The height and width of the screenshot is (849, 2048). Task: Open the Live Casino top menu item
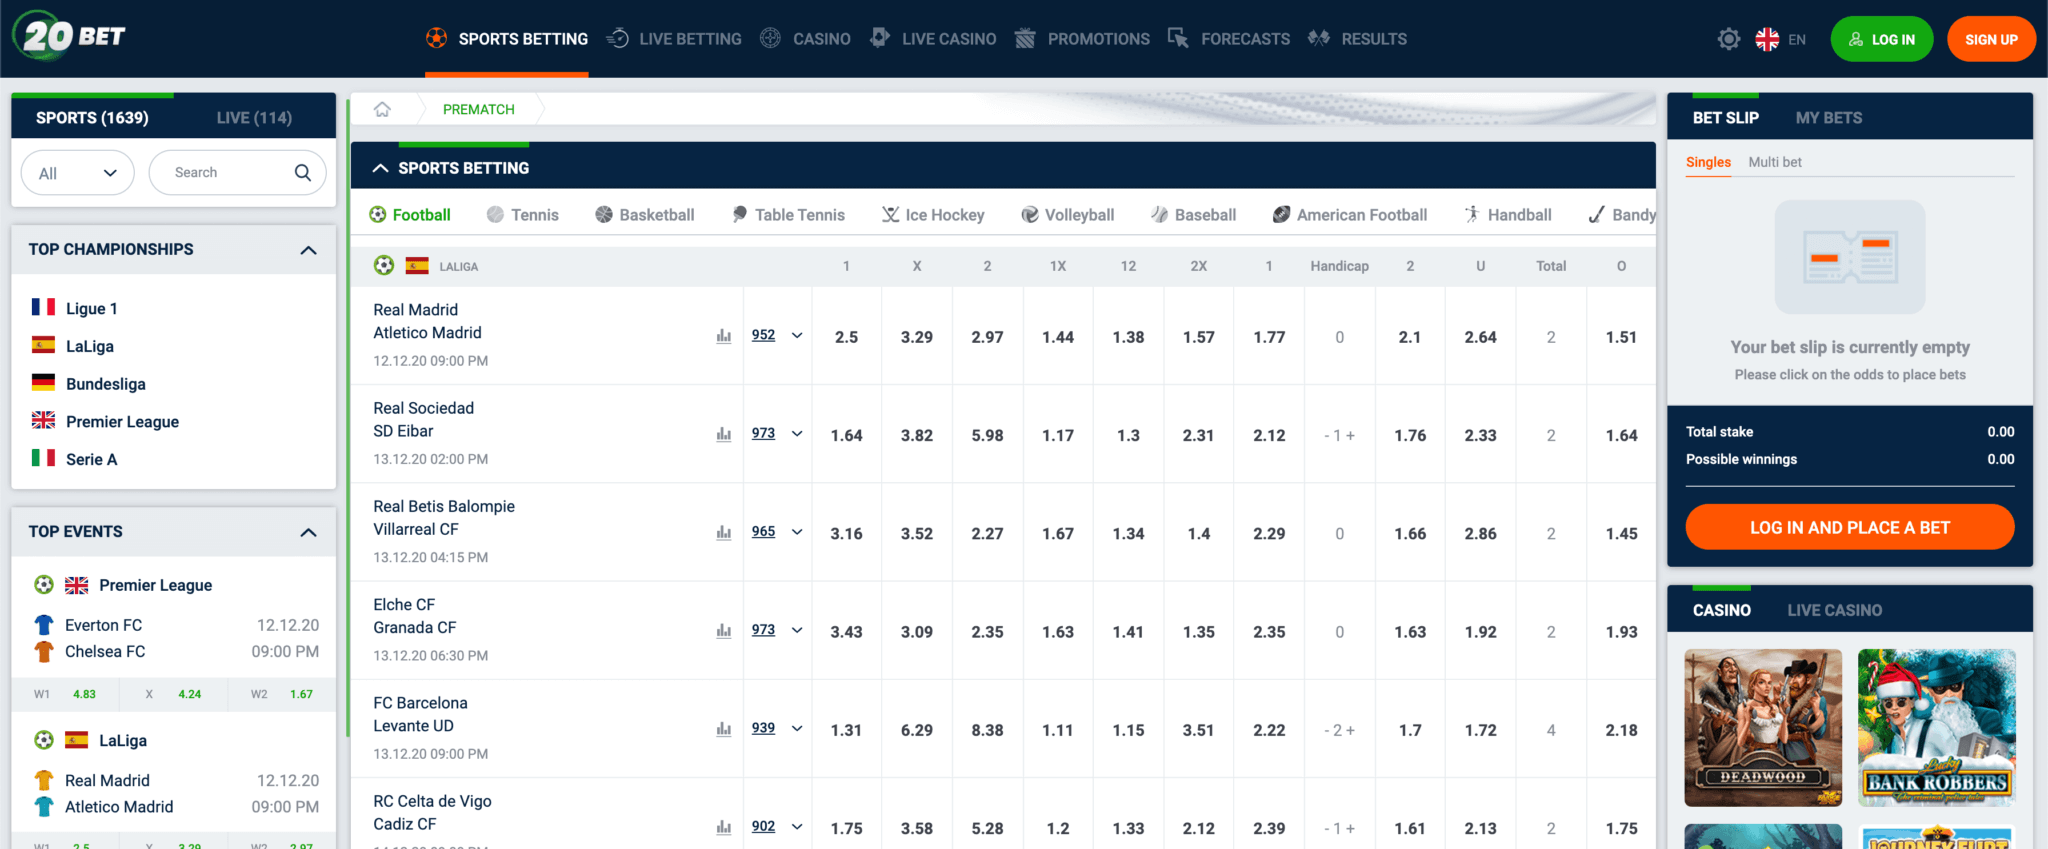click(933, 39)
